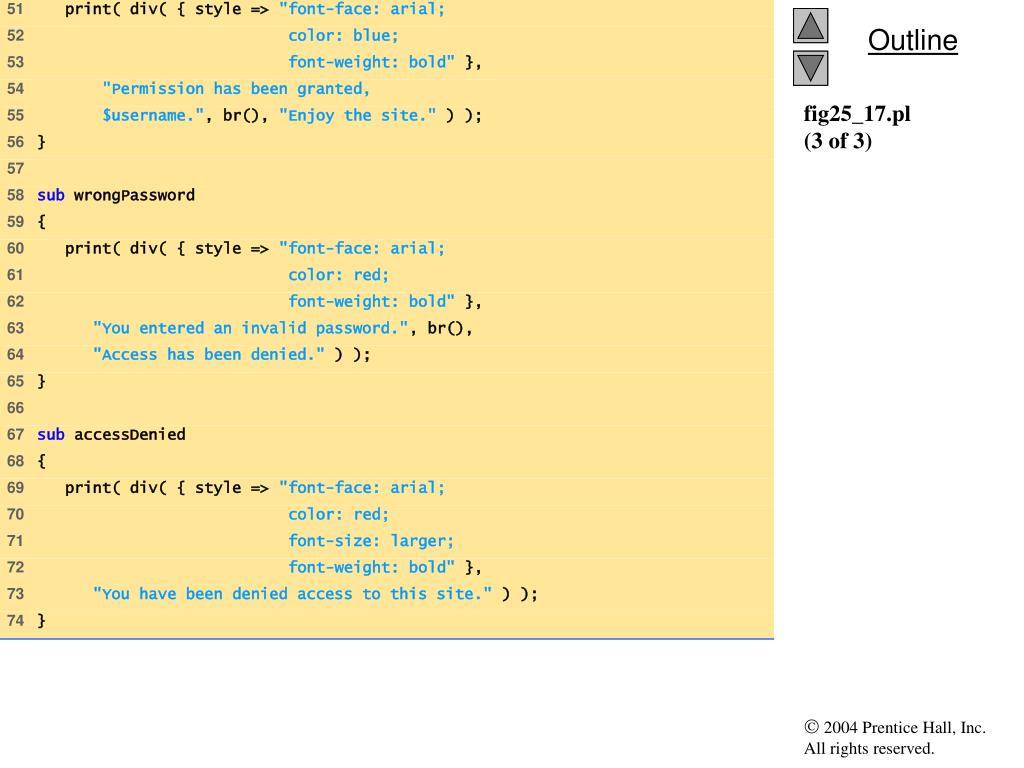The width and height of the screenshot is (1024, 768).
Task: Click the sub accessDenied declaration
Action: click(x=111, y=434)
